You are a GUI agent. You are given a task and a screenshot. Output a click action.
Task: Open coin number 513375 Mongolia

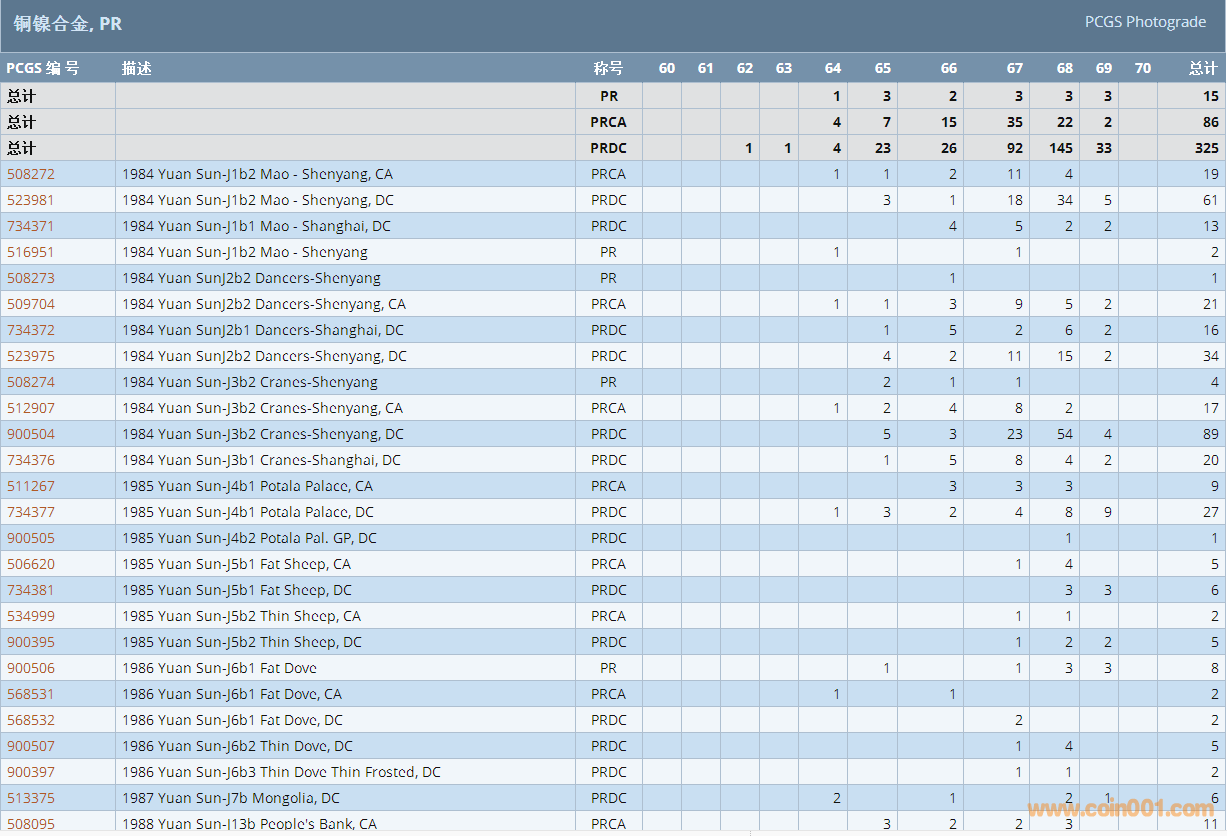click(x=31, y=798)
